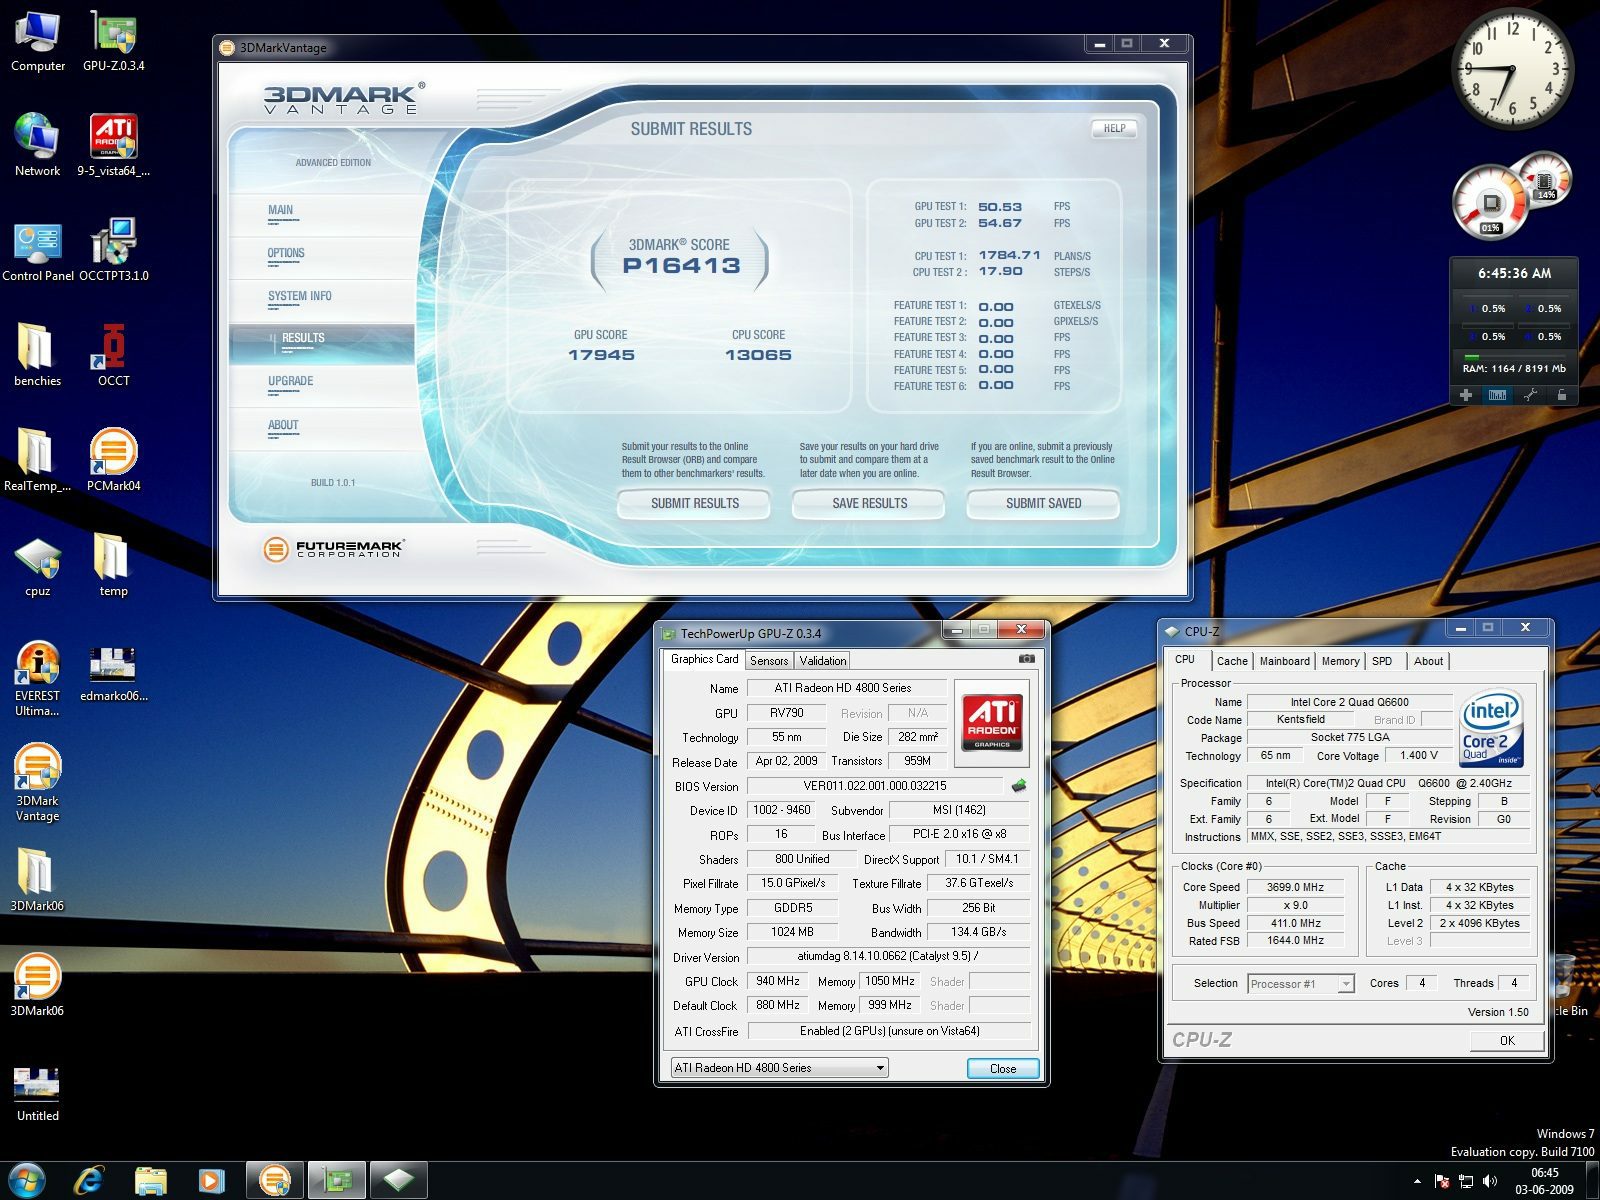This screenshot has width=1600, height=1200.
Task: Click SUBMIT RESULTS button
Action: tap(694, 503)
